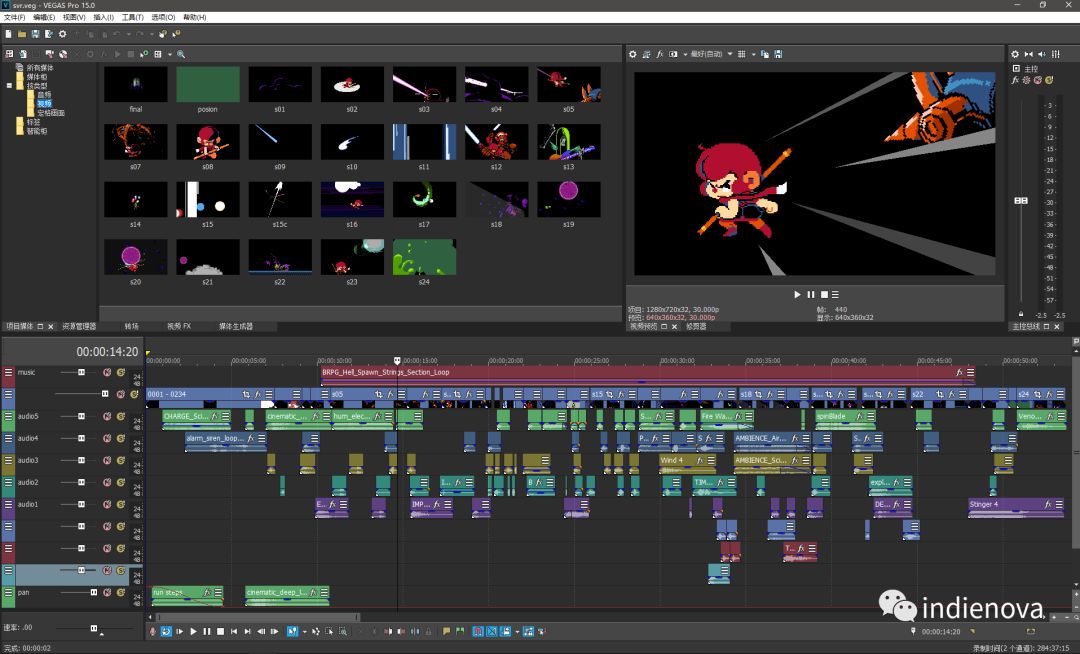This screenshot has width=1080, height=654.
Task: Click the Render As icon in main toolbar
Action: pos(49,34)
